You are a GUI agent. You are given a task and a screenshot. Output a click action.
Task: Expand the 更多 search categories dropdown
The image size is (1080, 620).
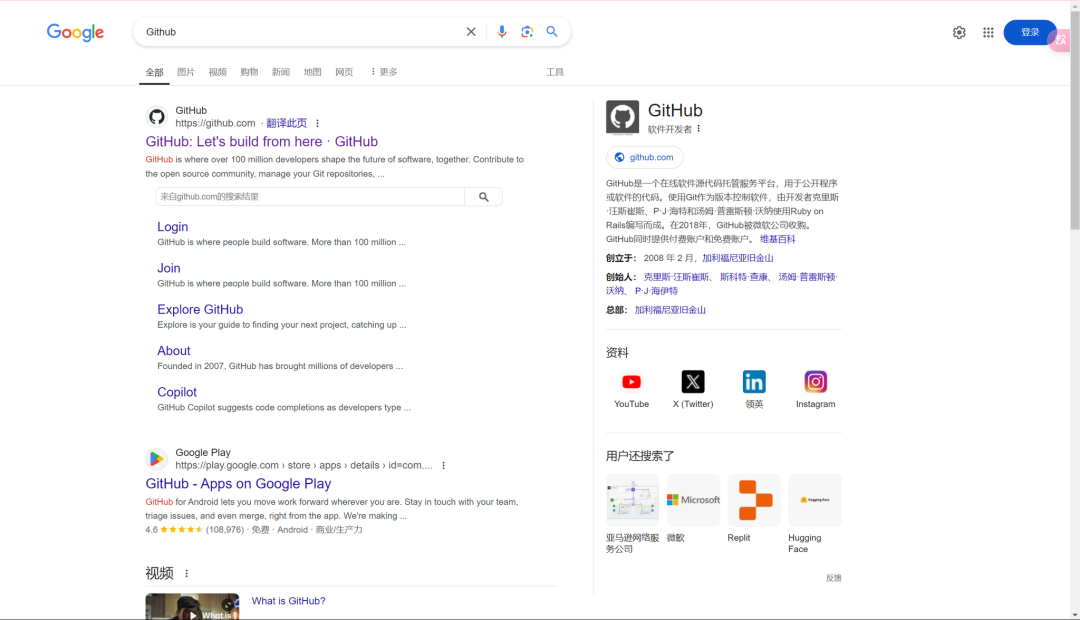pos(383,71)
